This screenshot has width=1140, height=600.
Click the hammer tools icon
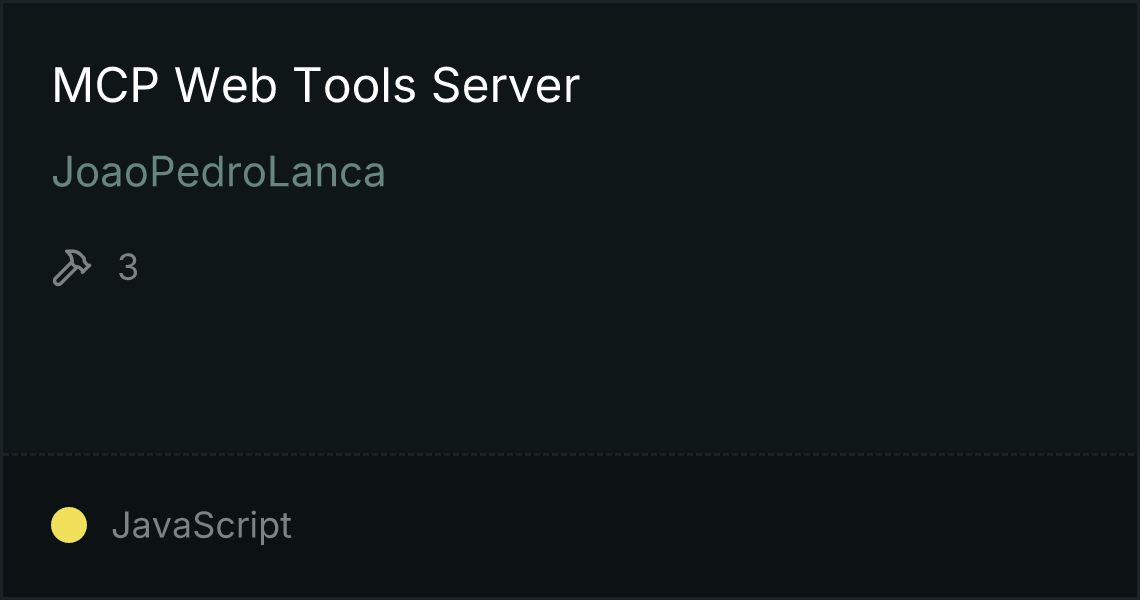72,267
